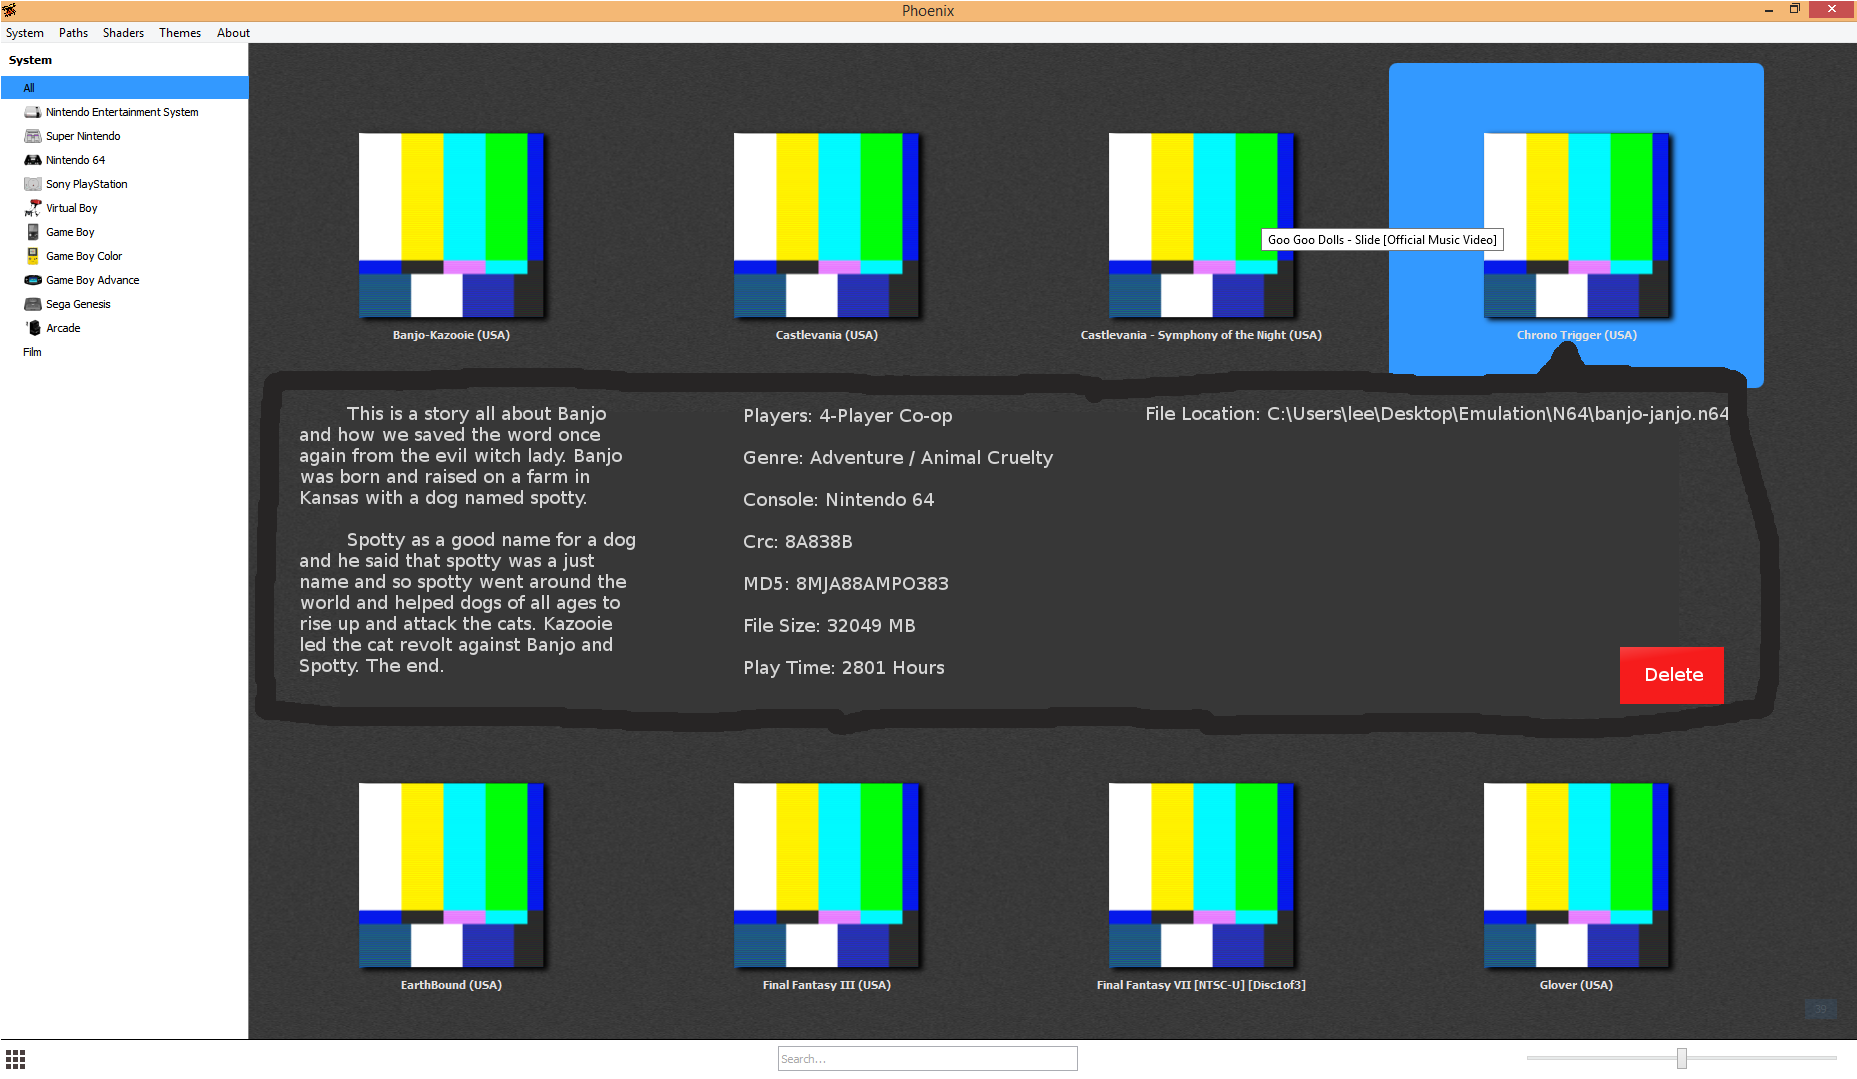Select Chrono Trigger (USA) cover art
This screenshot has width=1857, height=1079.
(x=1576, y=225)
